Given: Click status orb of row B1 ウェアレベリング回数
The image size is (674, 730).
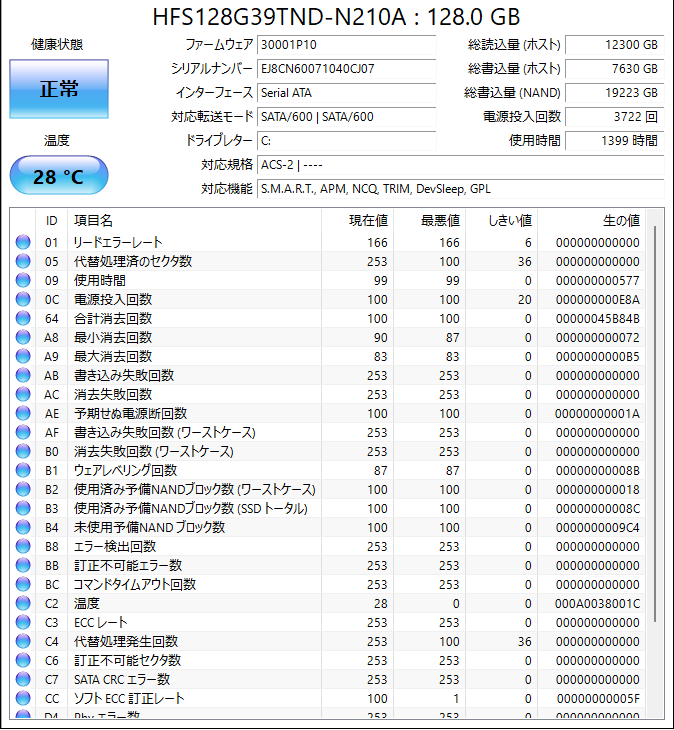Looking at the screenshot, I should click(23, 470).
